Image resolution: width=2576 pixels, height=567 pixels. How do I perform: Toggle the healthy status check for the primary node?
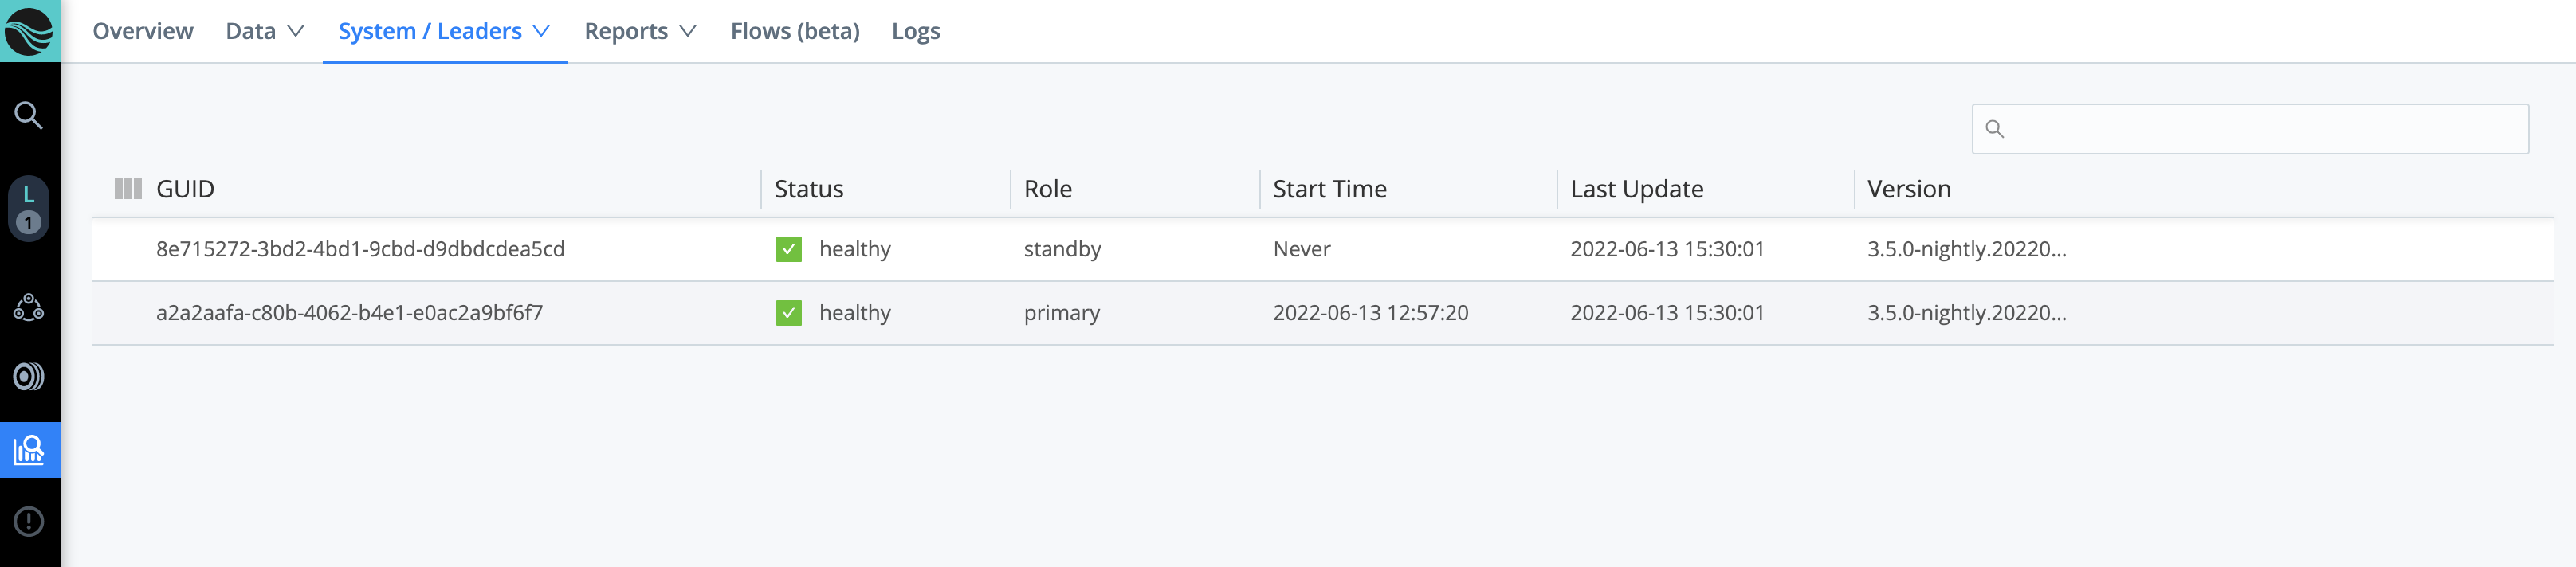pos(789,312)
